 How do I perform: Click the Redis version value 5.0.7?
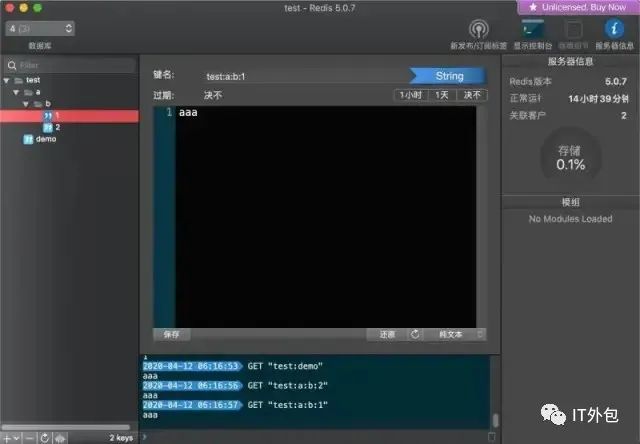[616, 82]
